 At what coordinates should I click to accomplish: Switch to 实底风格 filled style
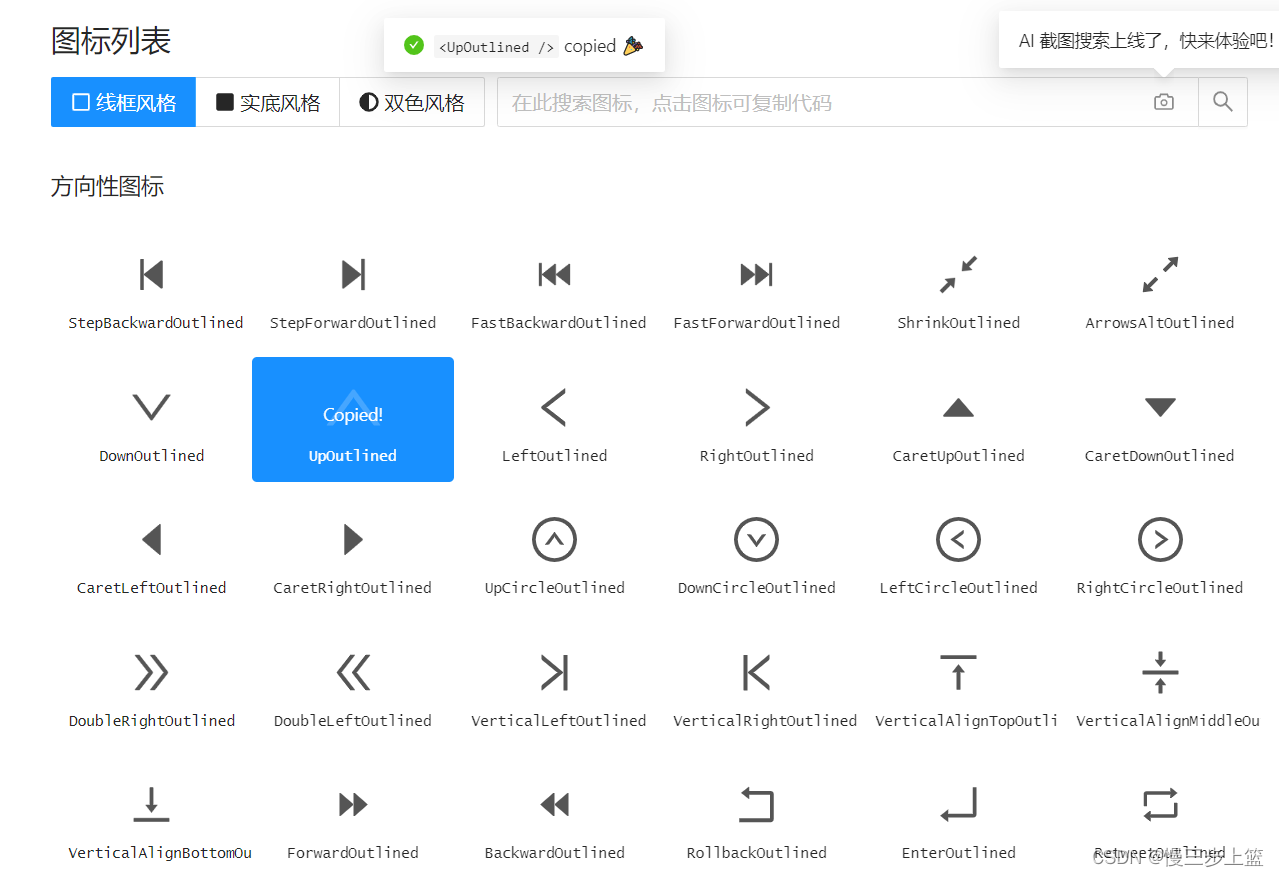tap(268, 102)
